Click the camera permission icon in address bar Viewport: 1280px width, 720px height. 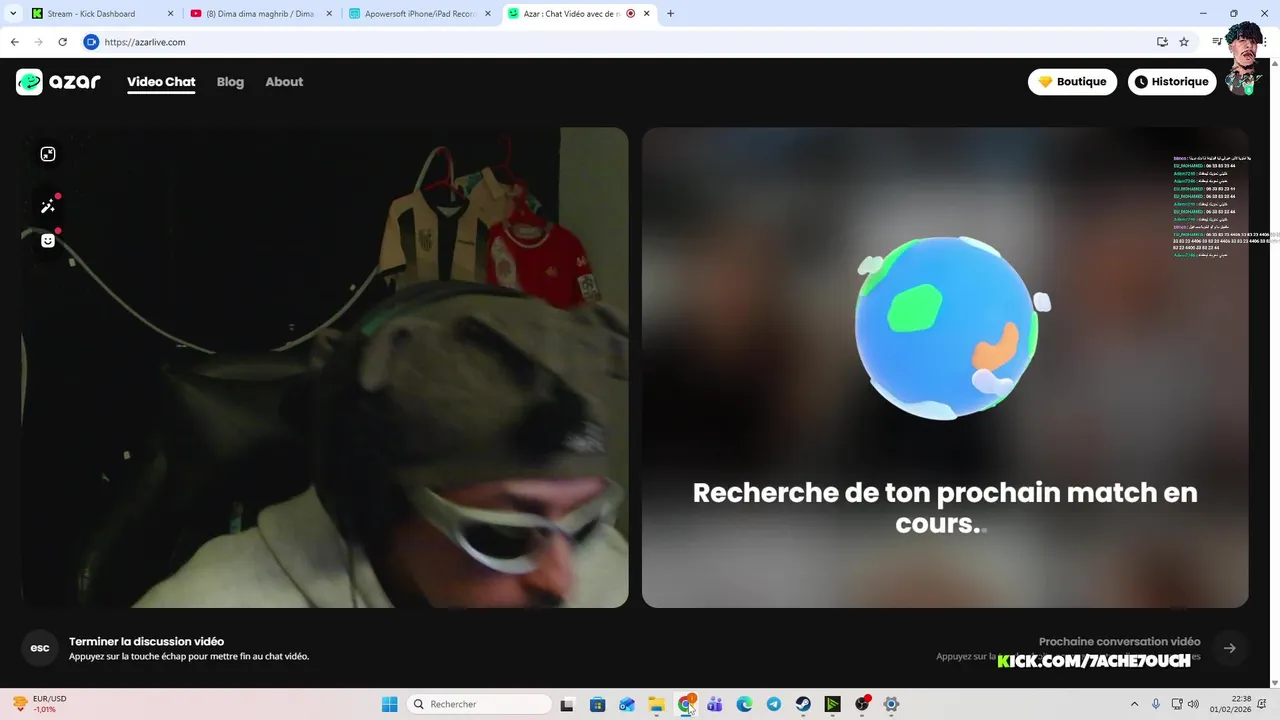[x=91, y=42]
